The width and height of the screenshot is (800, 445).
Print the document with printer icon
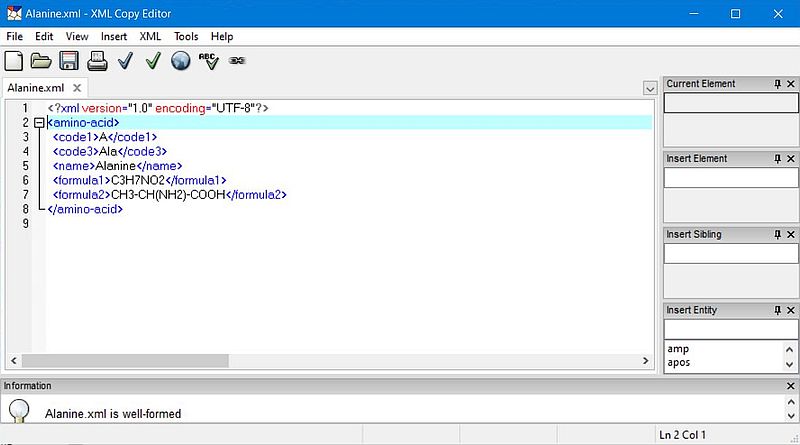[97, 61]
